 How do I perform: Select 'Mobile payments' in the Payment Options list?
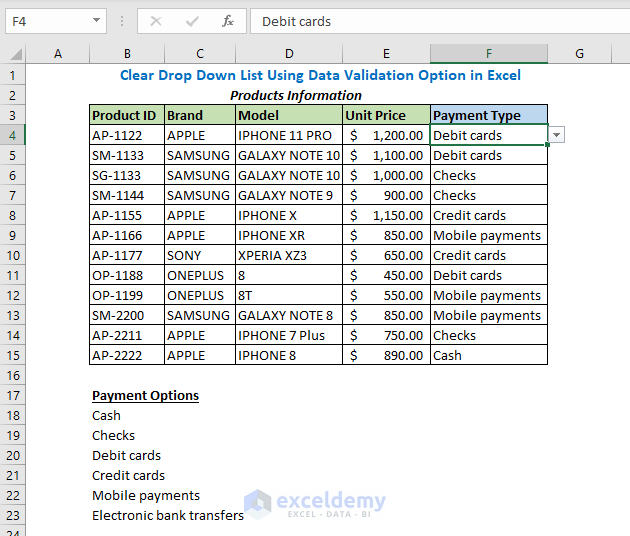(x=146, y=496)
